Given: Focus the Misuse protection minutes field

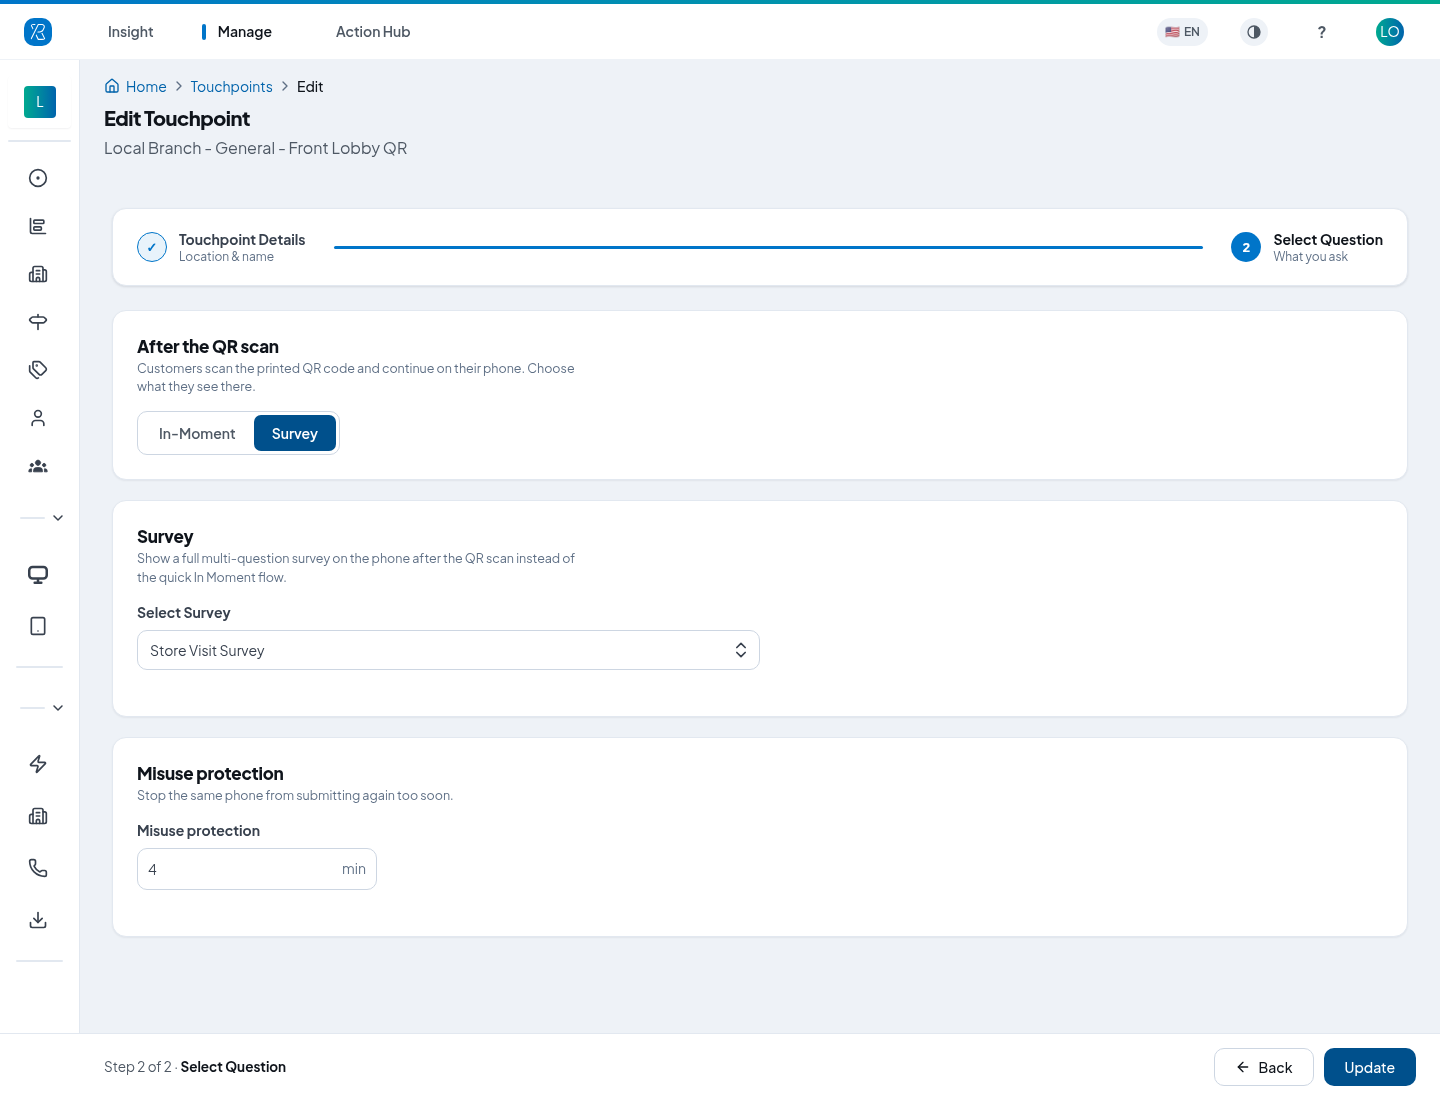Looking at the screenshot, I should (x=257, y=869).
